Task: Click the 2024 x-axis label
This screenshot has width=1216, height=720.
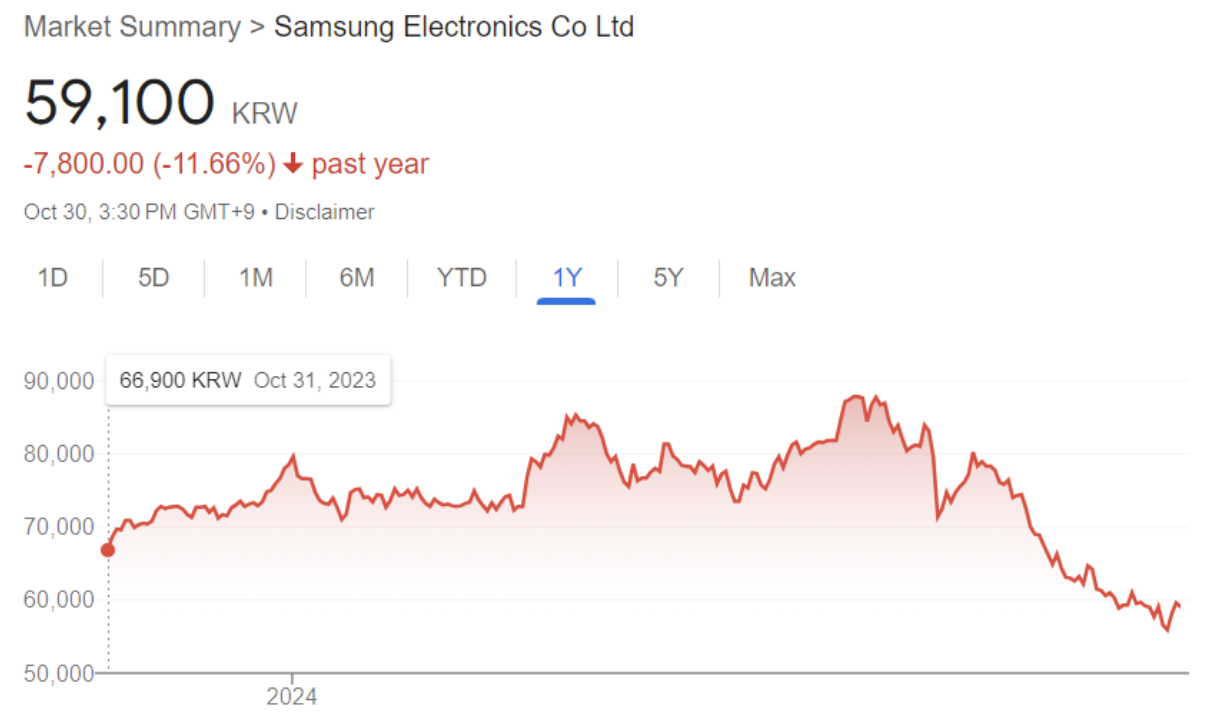Action: (292, 696)
